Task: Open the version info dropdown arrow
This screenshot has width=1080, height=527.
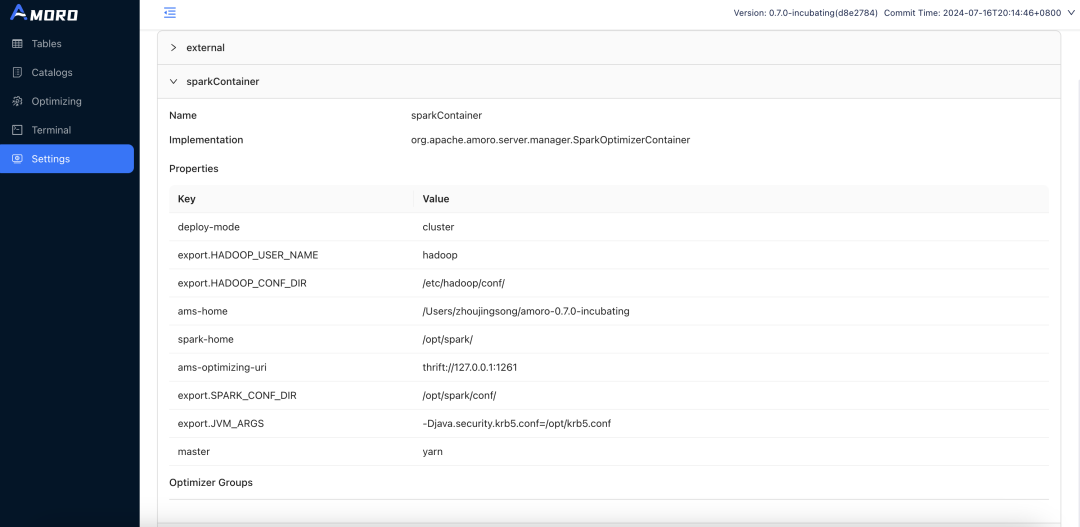Action: click(1071, 13)
